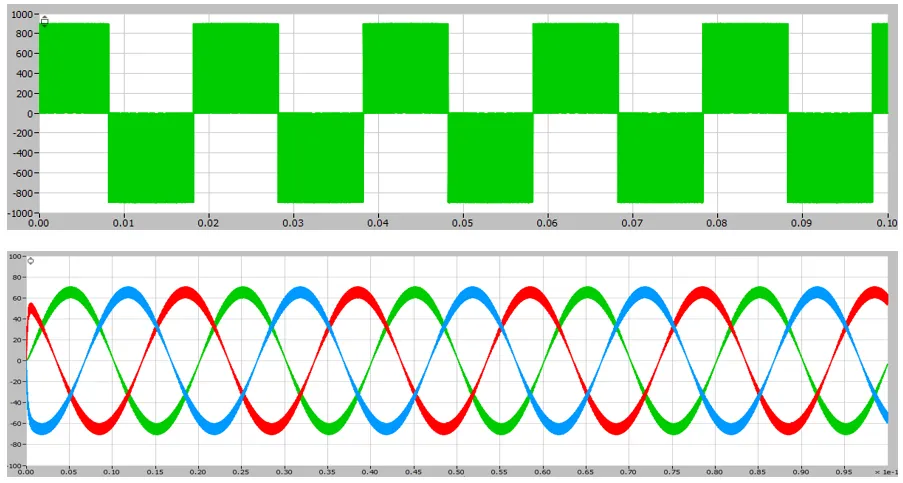903x483 pixels.
Task: Select the 100 label on the lower plot's y-axis
Action: tap(16, 257)
